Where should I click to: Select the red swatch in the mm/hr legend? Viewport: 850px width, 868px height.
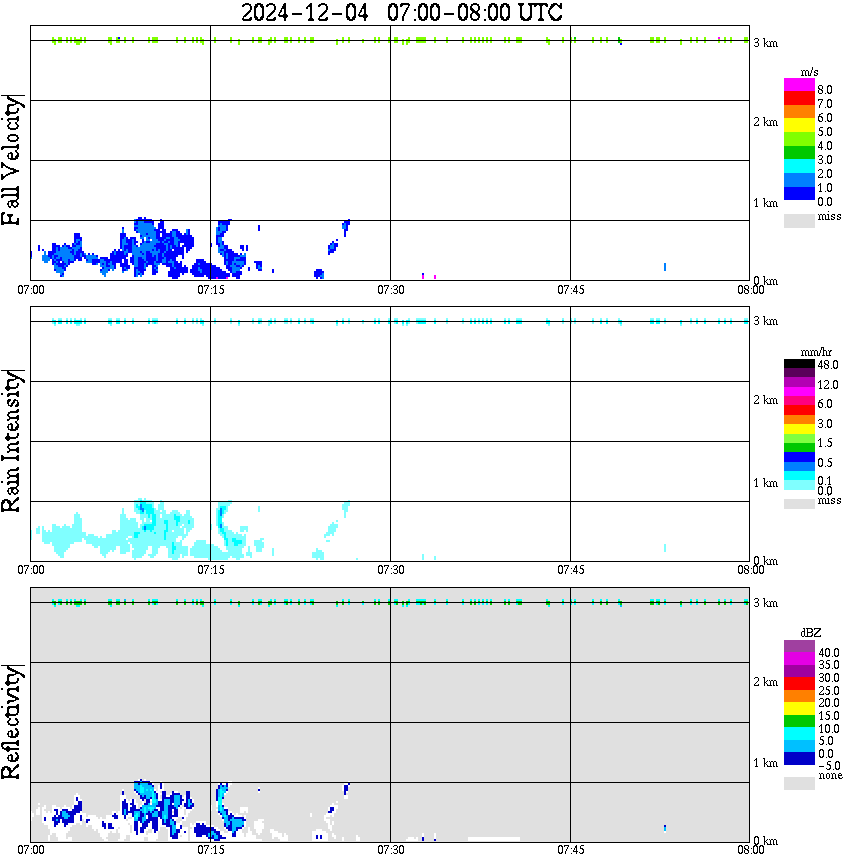pyautogui.click(x=799, y=410)
